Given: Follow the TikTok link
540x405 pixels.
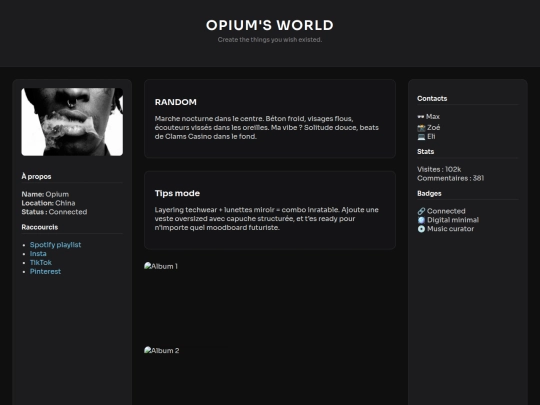Looking at the screenshot, I should [x=41, y=262].
